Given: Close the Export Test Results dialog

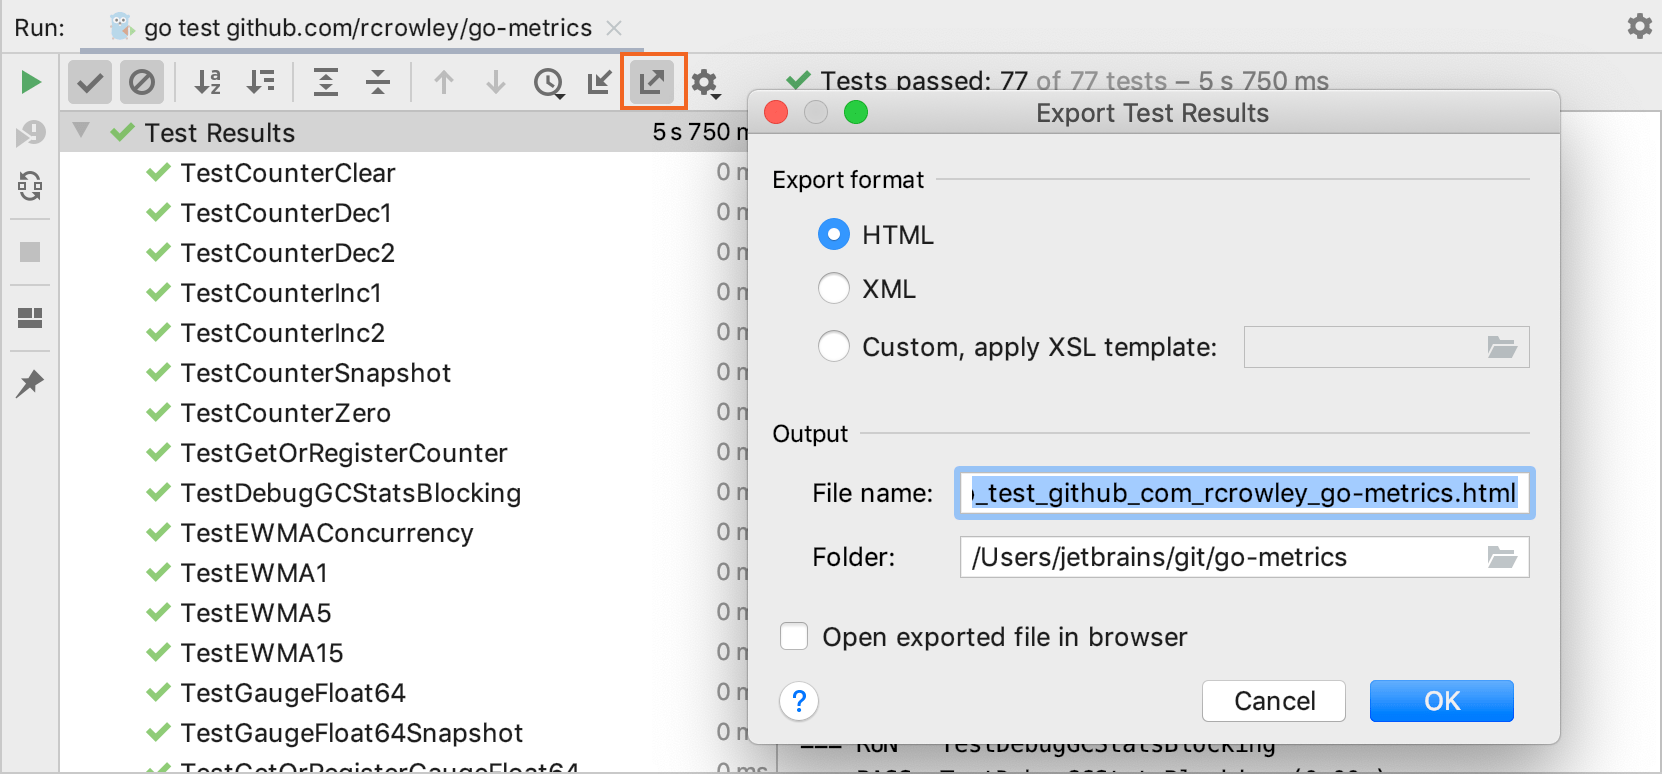Looking at the screenshot, I should coord(776,112).
